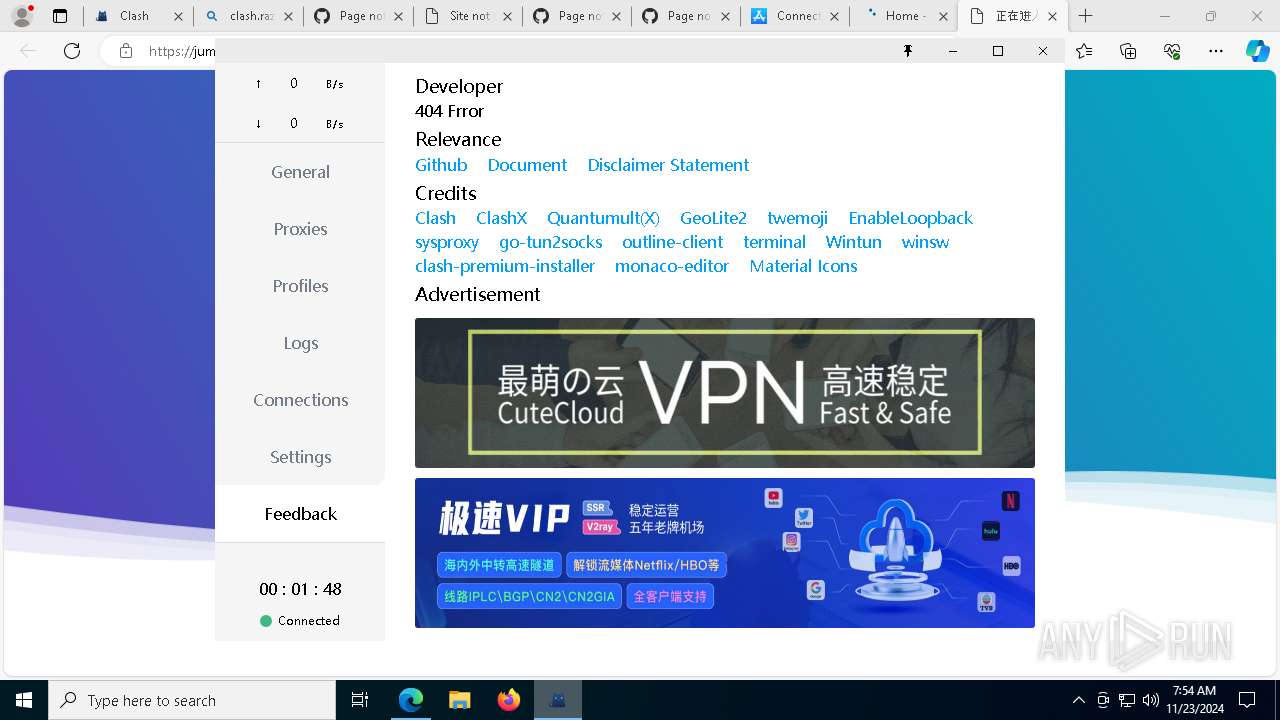Image resolution: width=1280 pixels, height=720 pixels.
Task: Open File Explorer from the taskbar
Action: [459, 700]
